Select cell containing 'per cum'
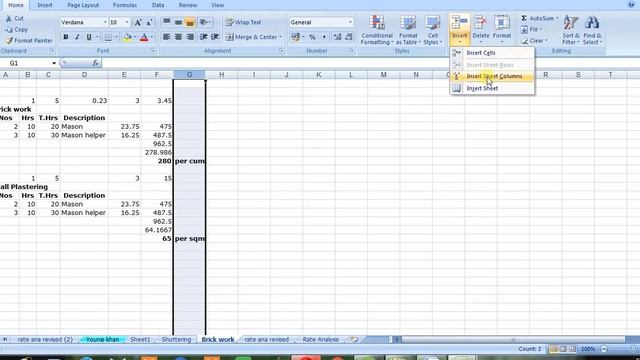 click(189, 161)
